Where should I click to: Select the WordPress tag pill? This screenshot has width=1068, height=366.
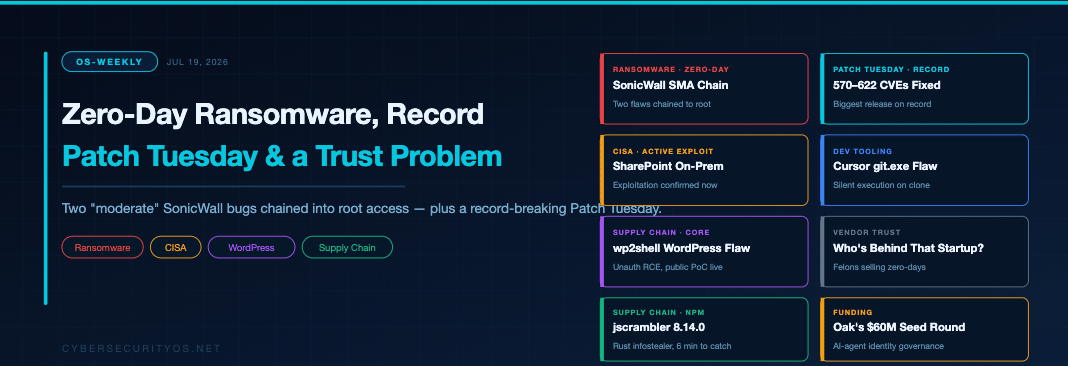tap(251, 247)
